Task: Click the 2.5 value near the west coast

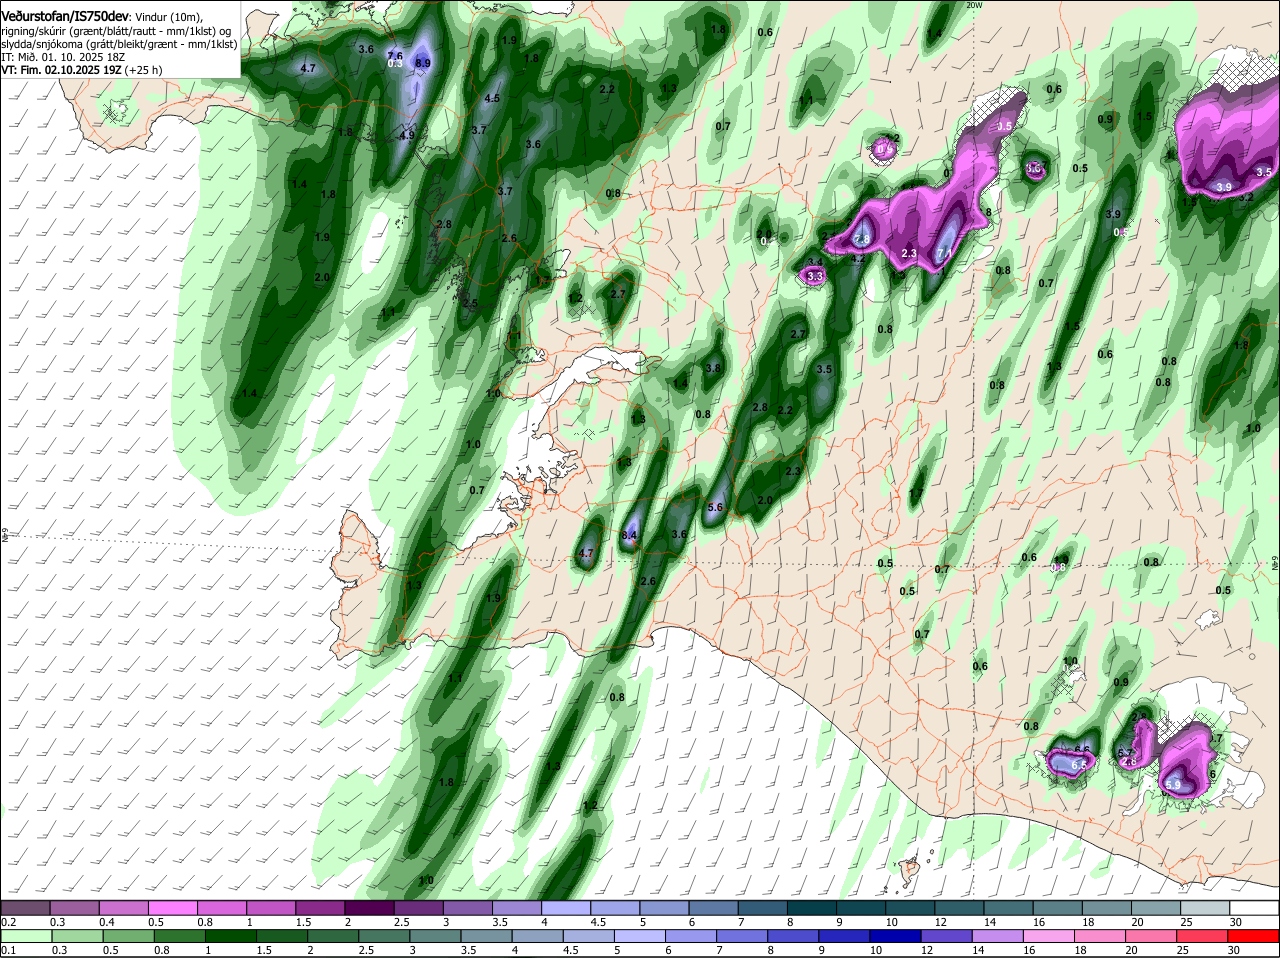Action: [x=470, y=303]
